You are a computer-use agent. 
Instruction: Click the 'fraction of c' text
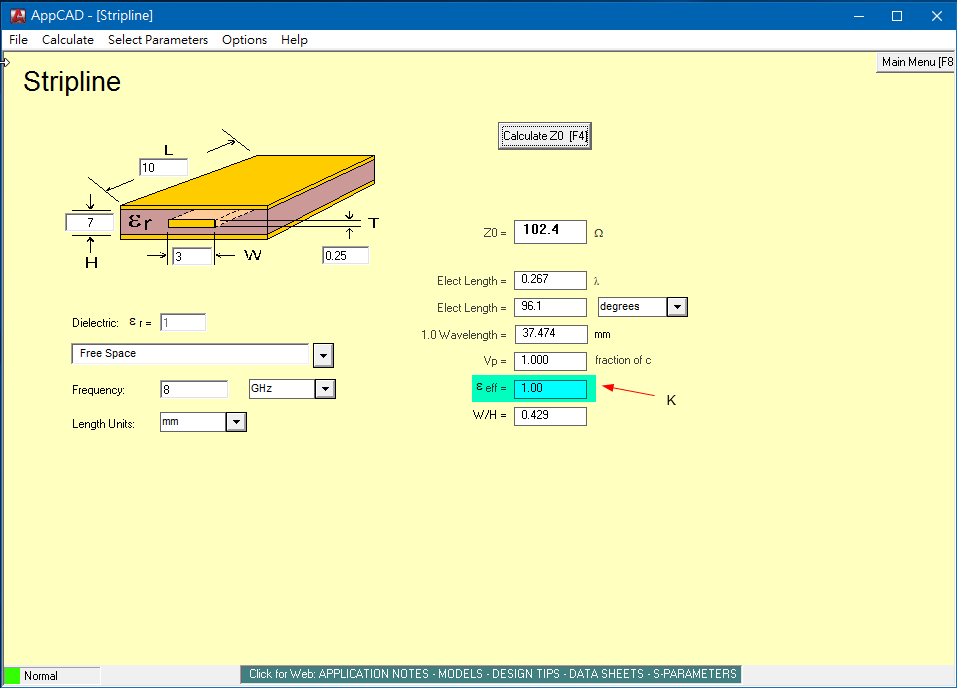coord(623,360)
